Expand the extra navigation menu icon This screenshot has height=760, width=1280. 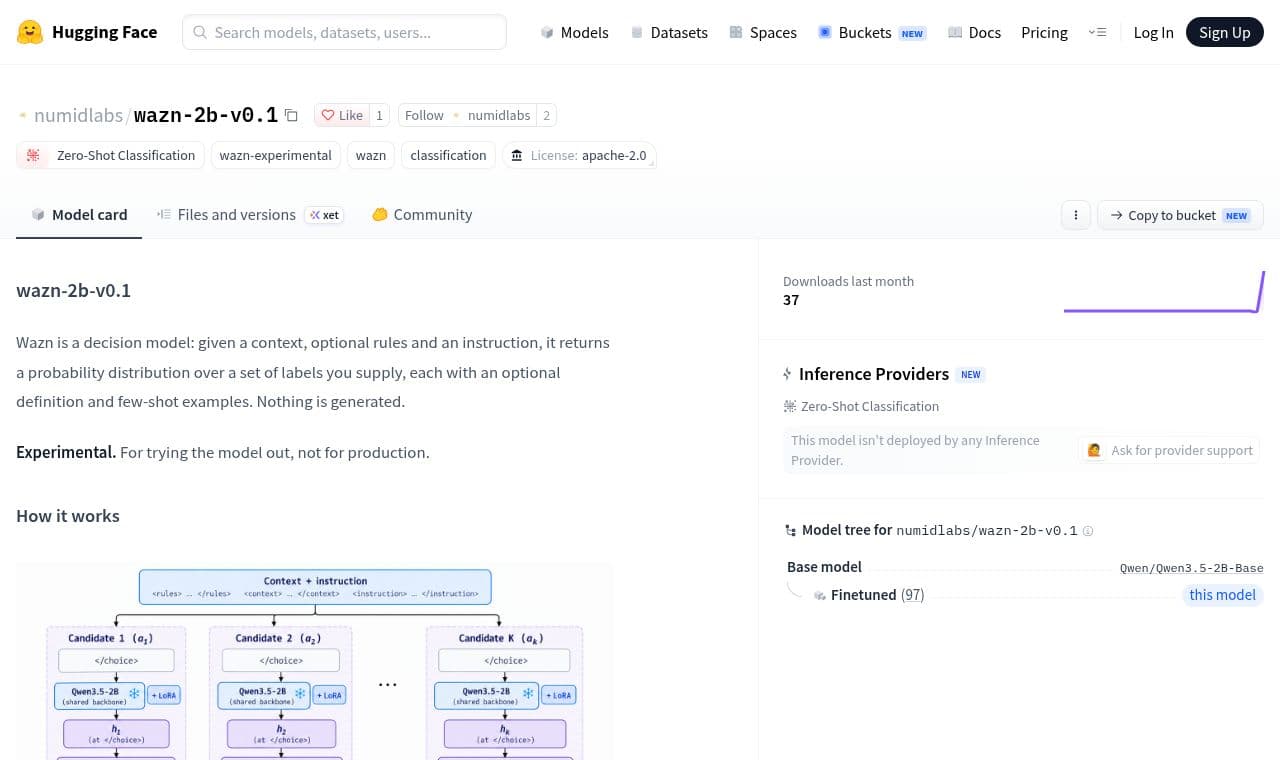tap(1097, 32)
